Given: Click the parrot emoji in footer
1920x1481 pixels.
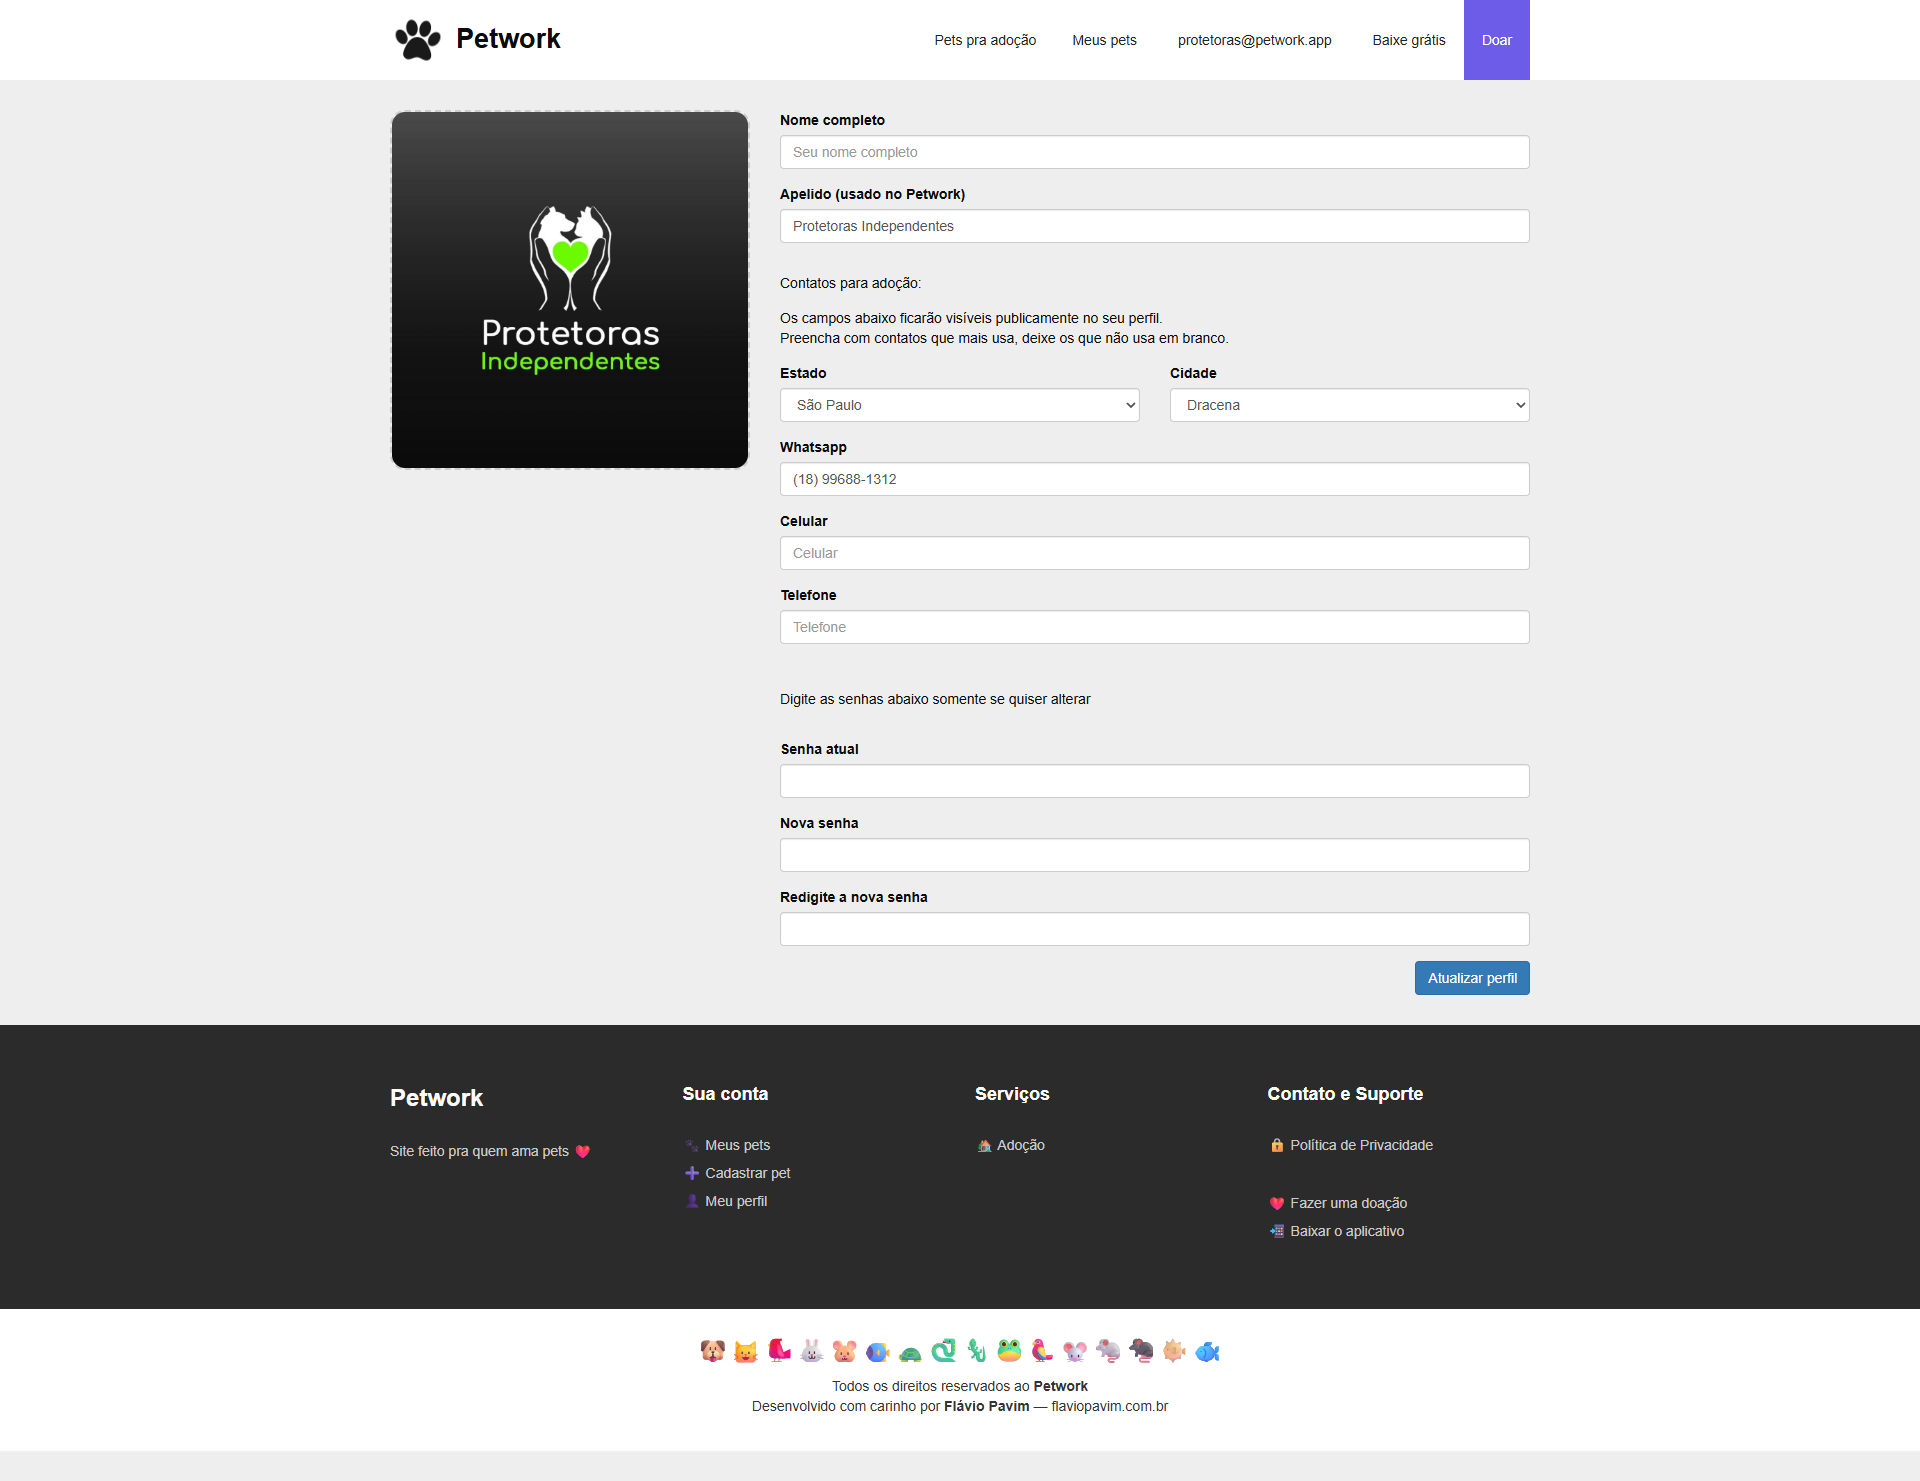Looking at the screenshot, I should [x=1043, y=1352].
